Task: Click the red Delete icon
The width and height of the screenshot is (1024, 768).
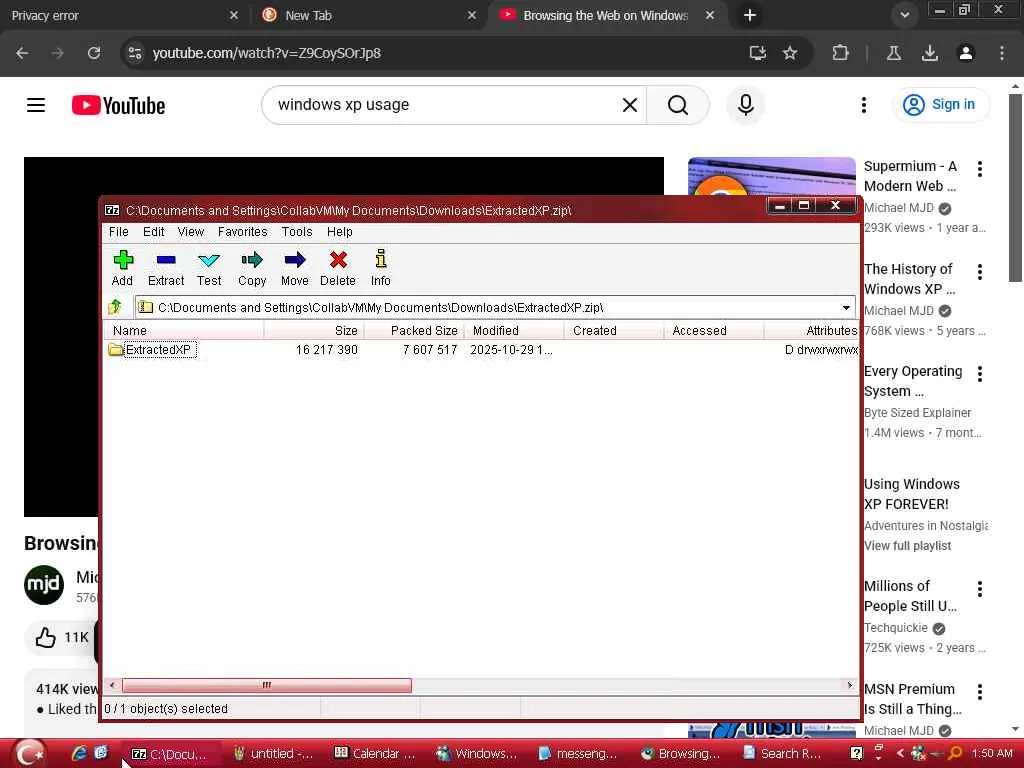Action: coord(338,268)
